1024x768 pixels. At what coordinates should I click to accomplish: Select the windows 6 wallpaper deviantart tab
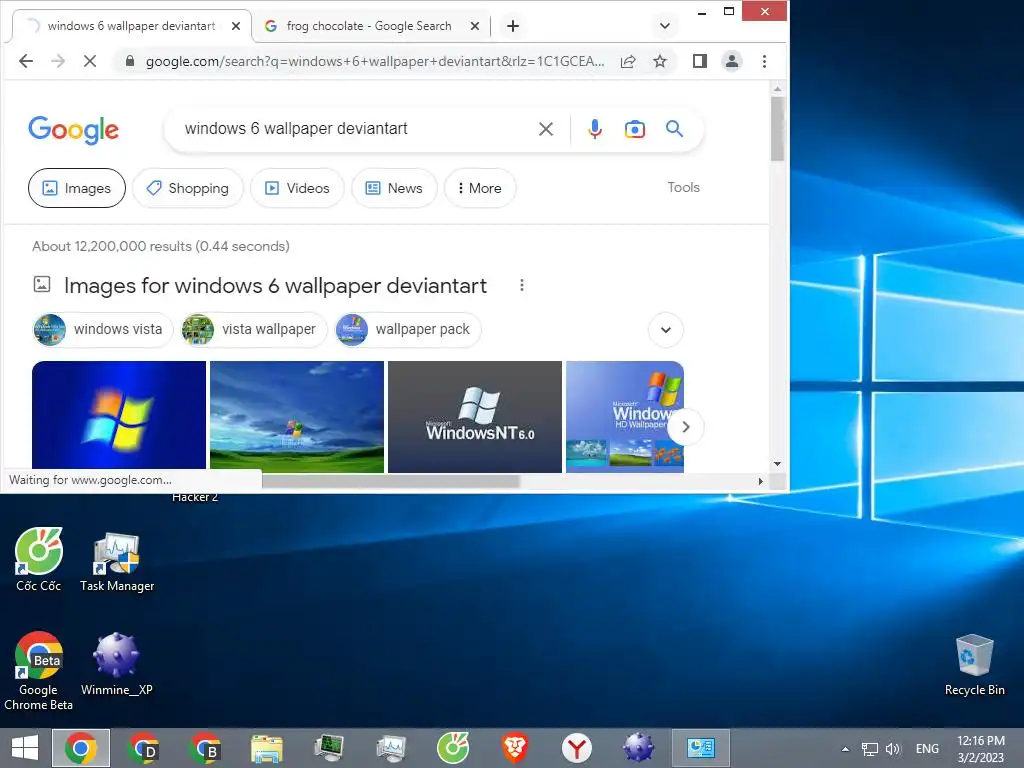pyautogui.click(x=131, y=26)
